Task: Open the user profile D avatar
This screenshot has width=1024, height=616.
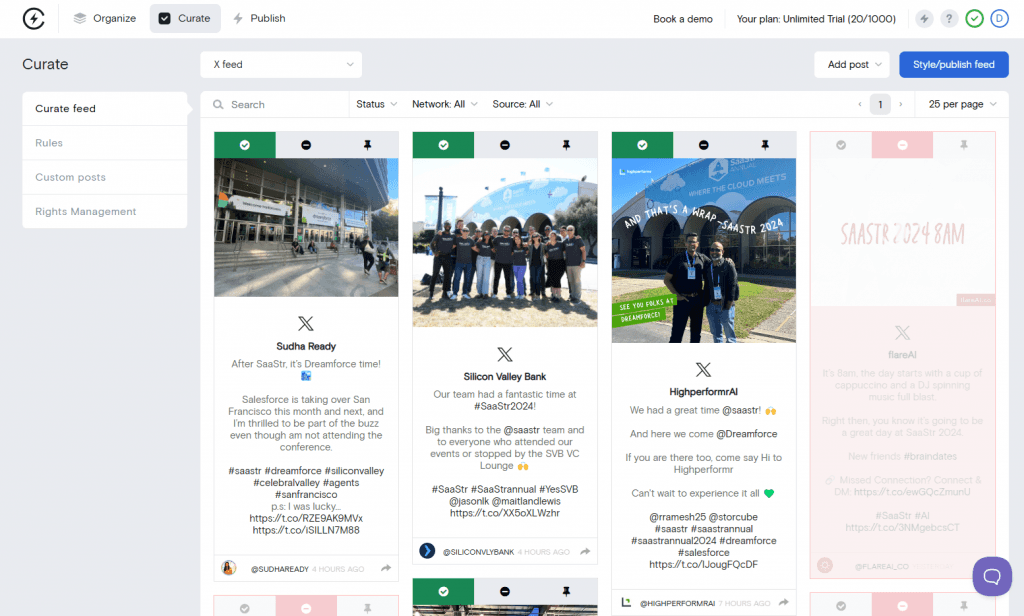Action: tap(999, 19)
